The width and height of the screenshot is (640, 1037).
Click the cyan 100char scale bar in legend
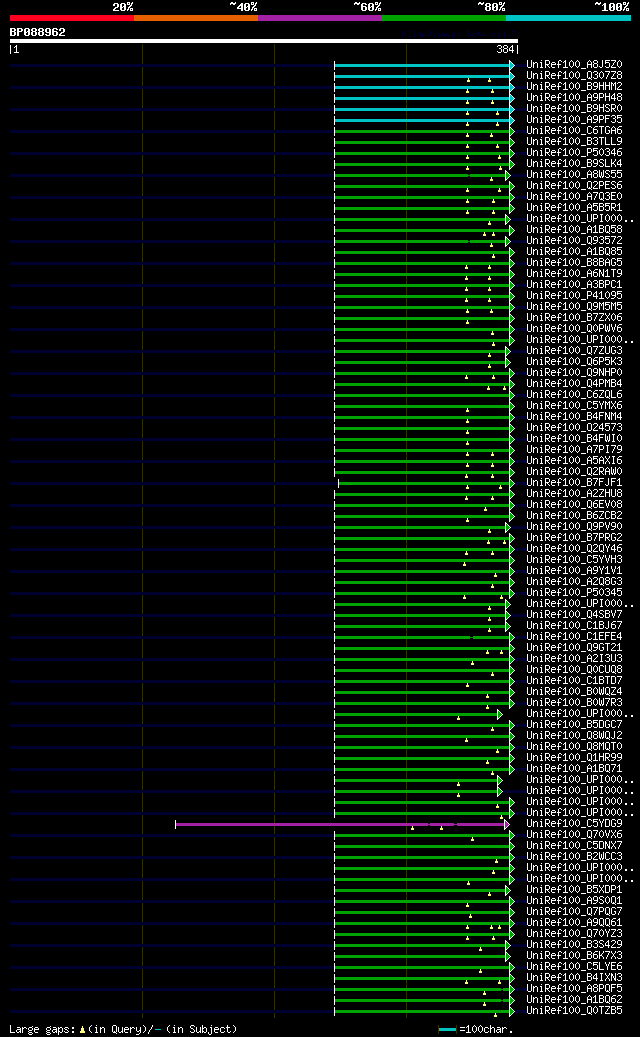(448, 1030)
